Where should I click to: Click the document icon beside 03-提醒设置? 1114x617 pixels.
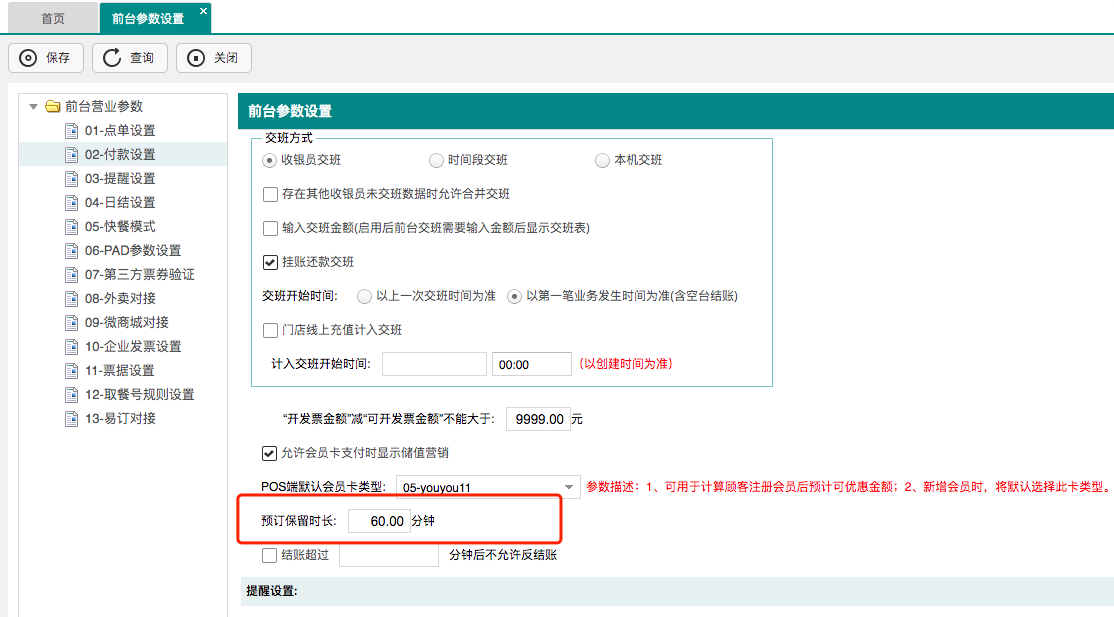coord(71,179)
